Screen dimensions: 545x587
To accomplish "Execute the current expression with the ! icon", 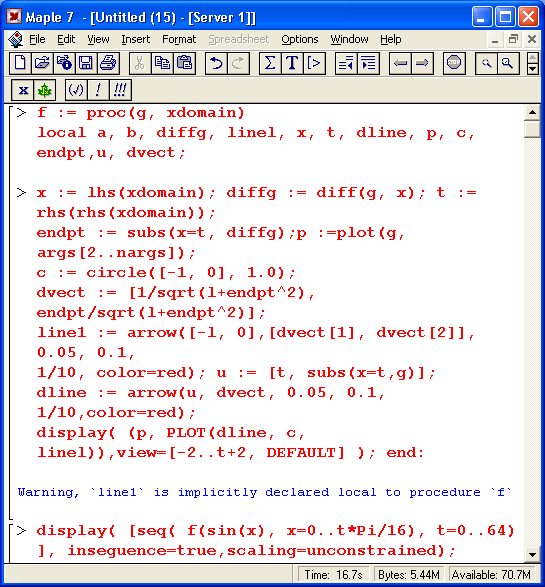I will pyautogui.click(x=98, y=90).
